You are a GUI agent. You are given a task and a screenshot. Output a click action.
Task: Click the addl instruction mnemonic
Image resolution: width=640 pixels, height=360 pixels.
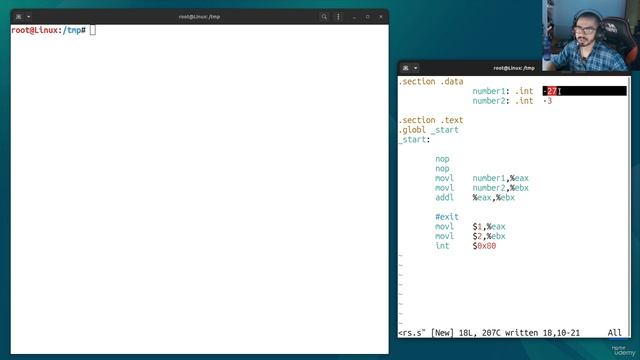coord(444,198)
